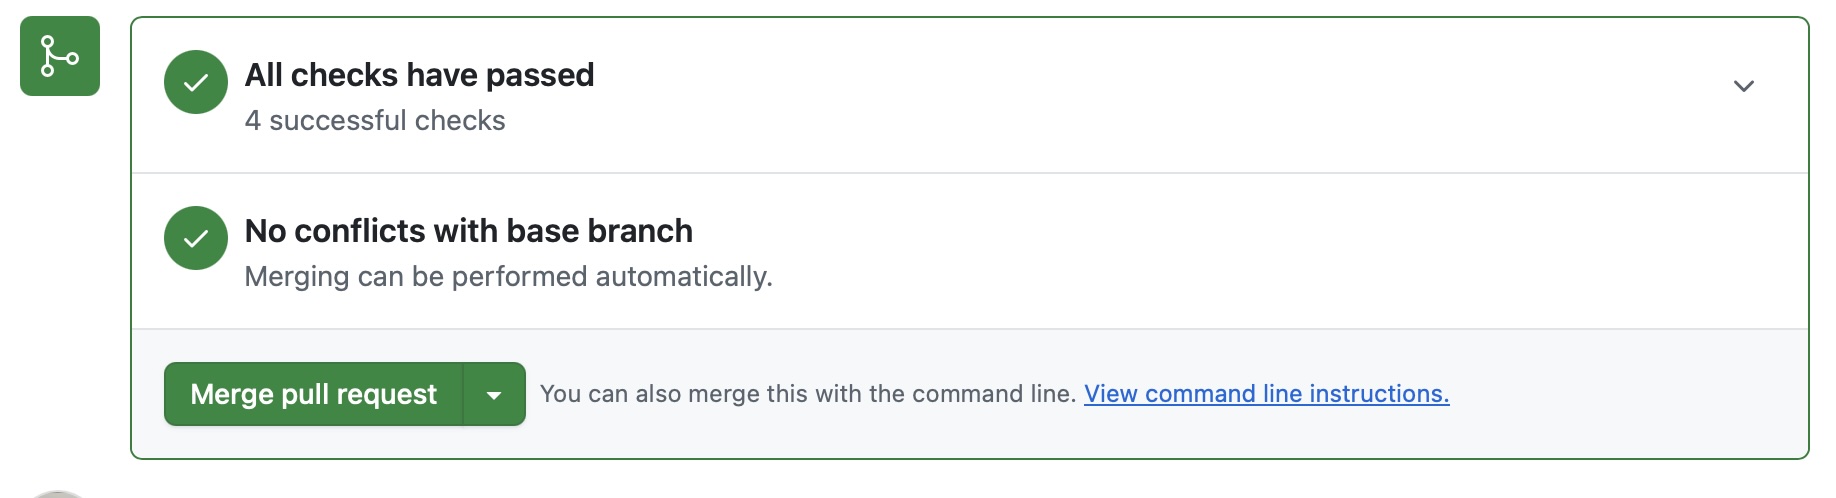1836x498 pixels.
Task: Click the No conflicts with base branch heading
Action: [468, 231]
